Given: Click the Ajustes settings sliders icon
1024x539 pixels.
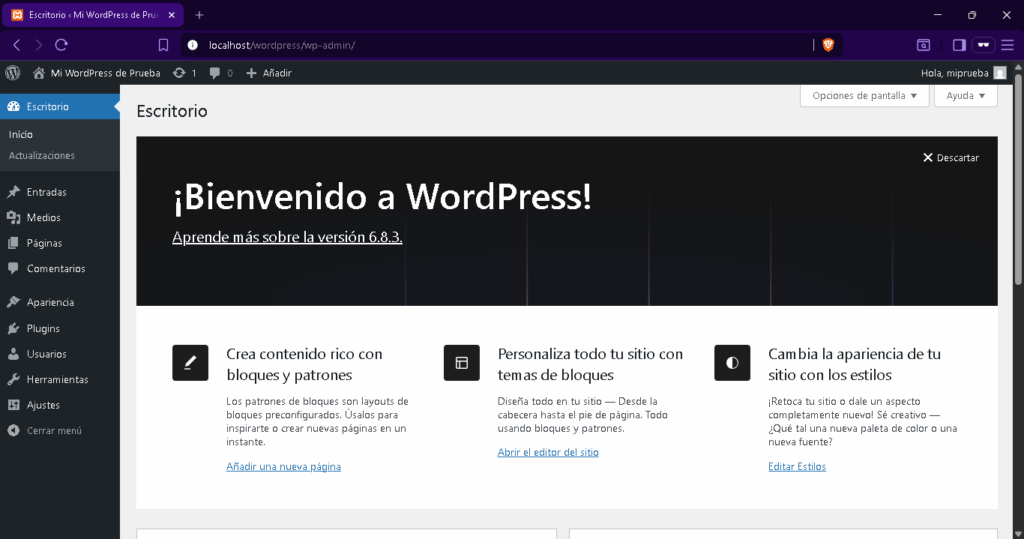Looking at the screenshot, I should 14,405.
